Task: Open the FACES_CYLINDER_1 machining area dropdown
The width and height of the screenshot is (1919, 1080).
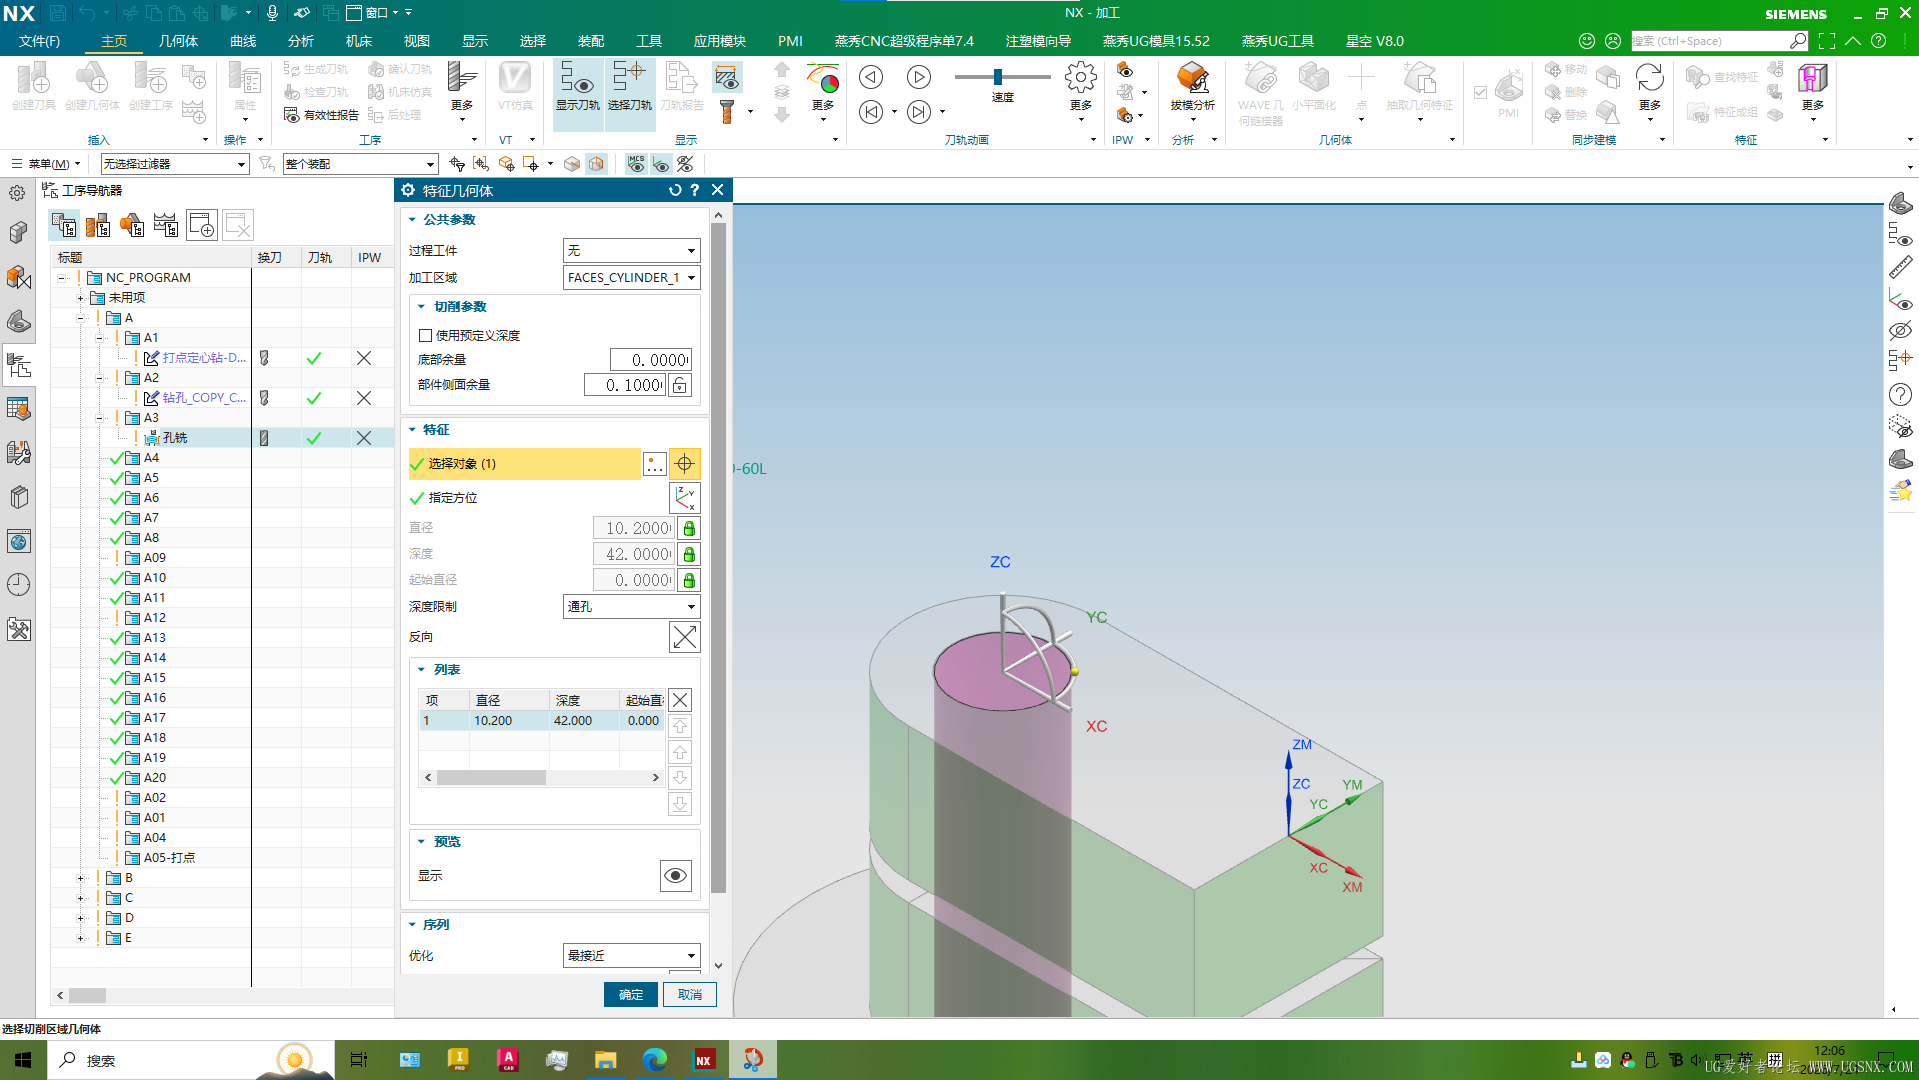Action: (631, 278)
